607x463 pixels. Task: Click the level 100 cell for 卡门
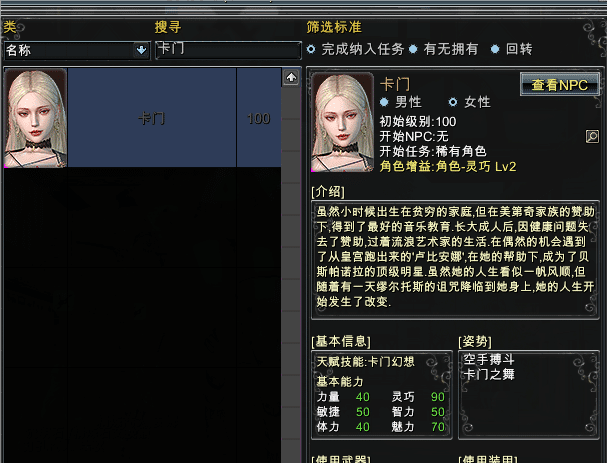point(259,118)
